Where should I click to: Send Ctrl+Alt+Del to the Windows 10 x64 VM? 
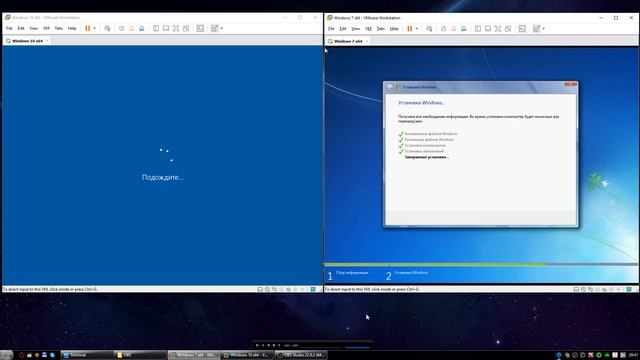(x=107, y=29)
